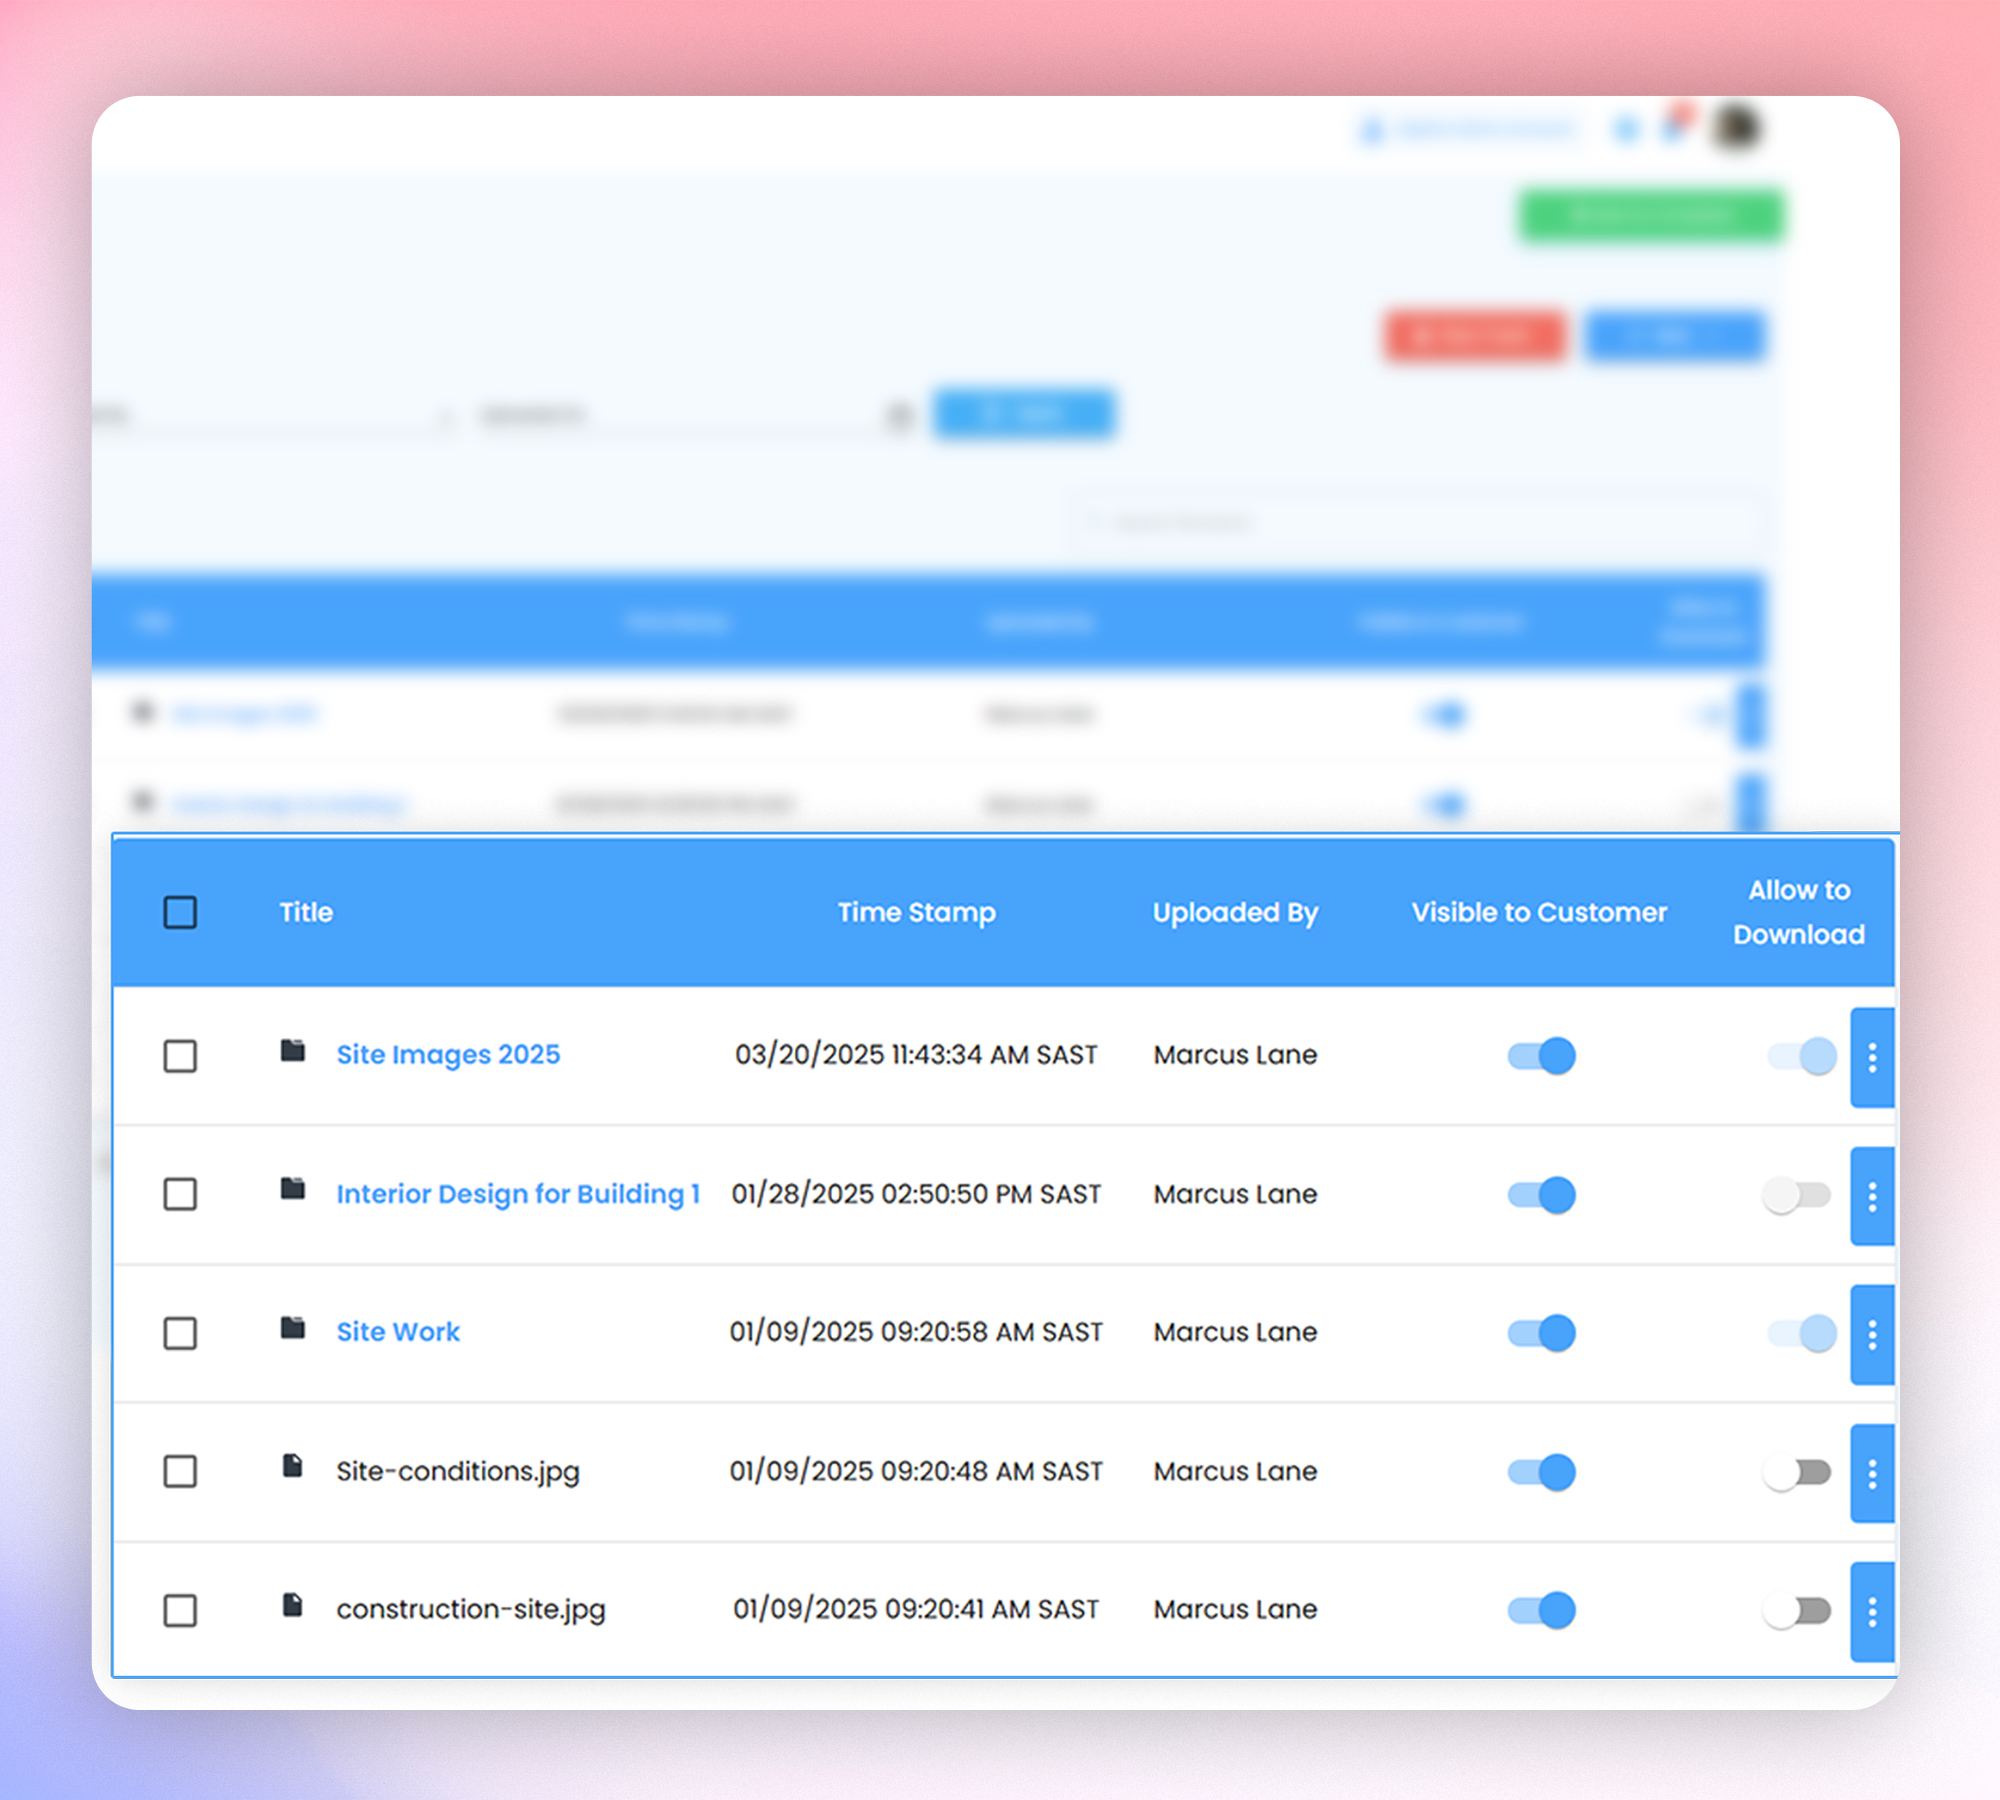The image size is (2000, 1800).
Task: Tick the checkbox for Site Images 2025
Action: click(180, 1056)
